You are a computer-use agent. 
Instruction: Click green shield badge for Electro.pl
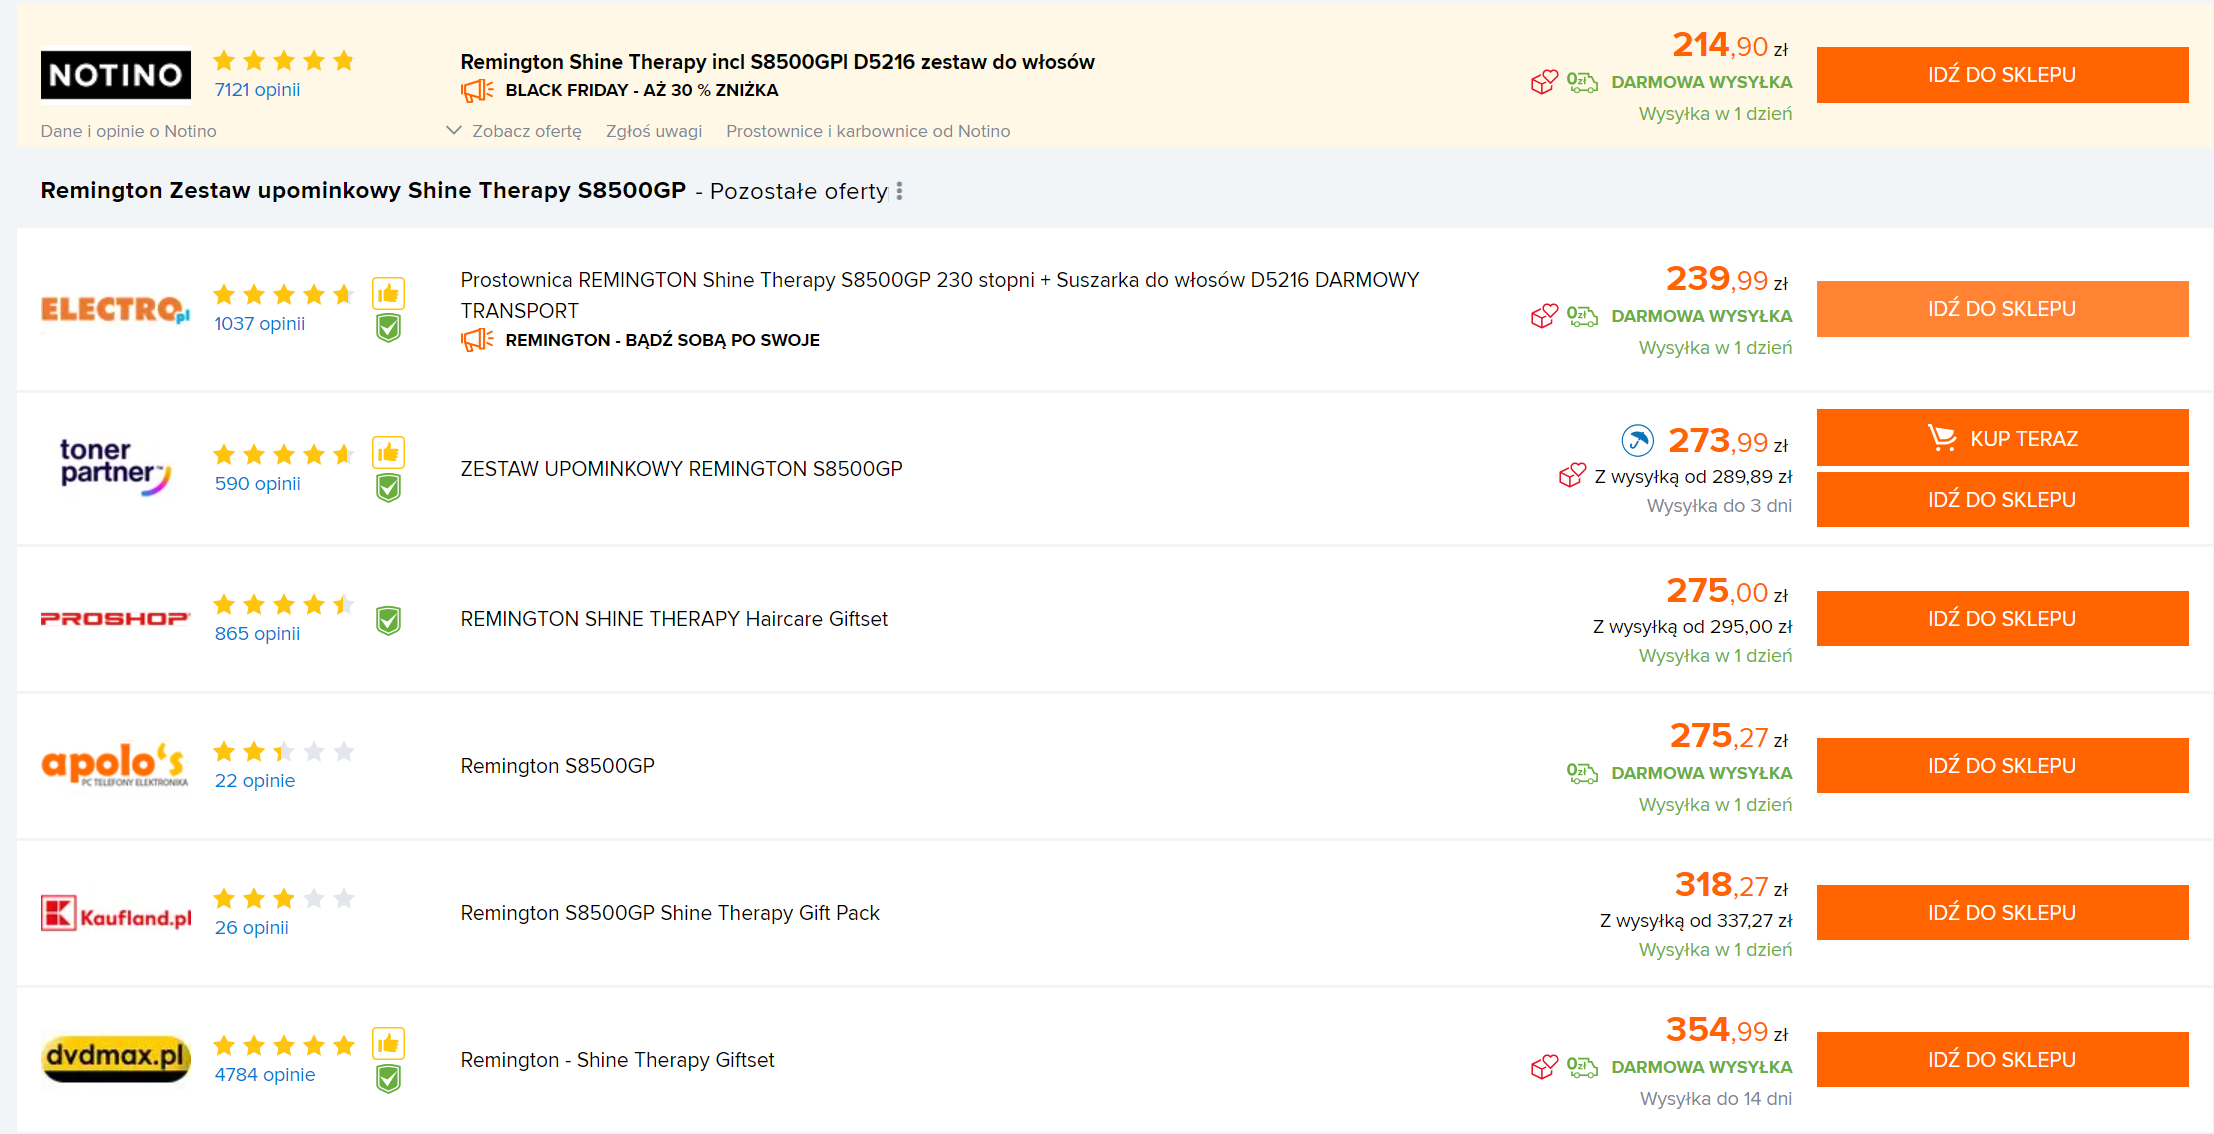pos(388,328)
